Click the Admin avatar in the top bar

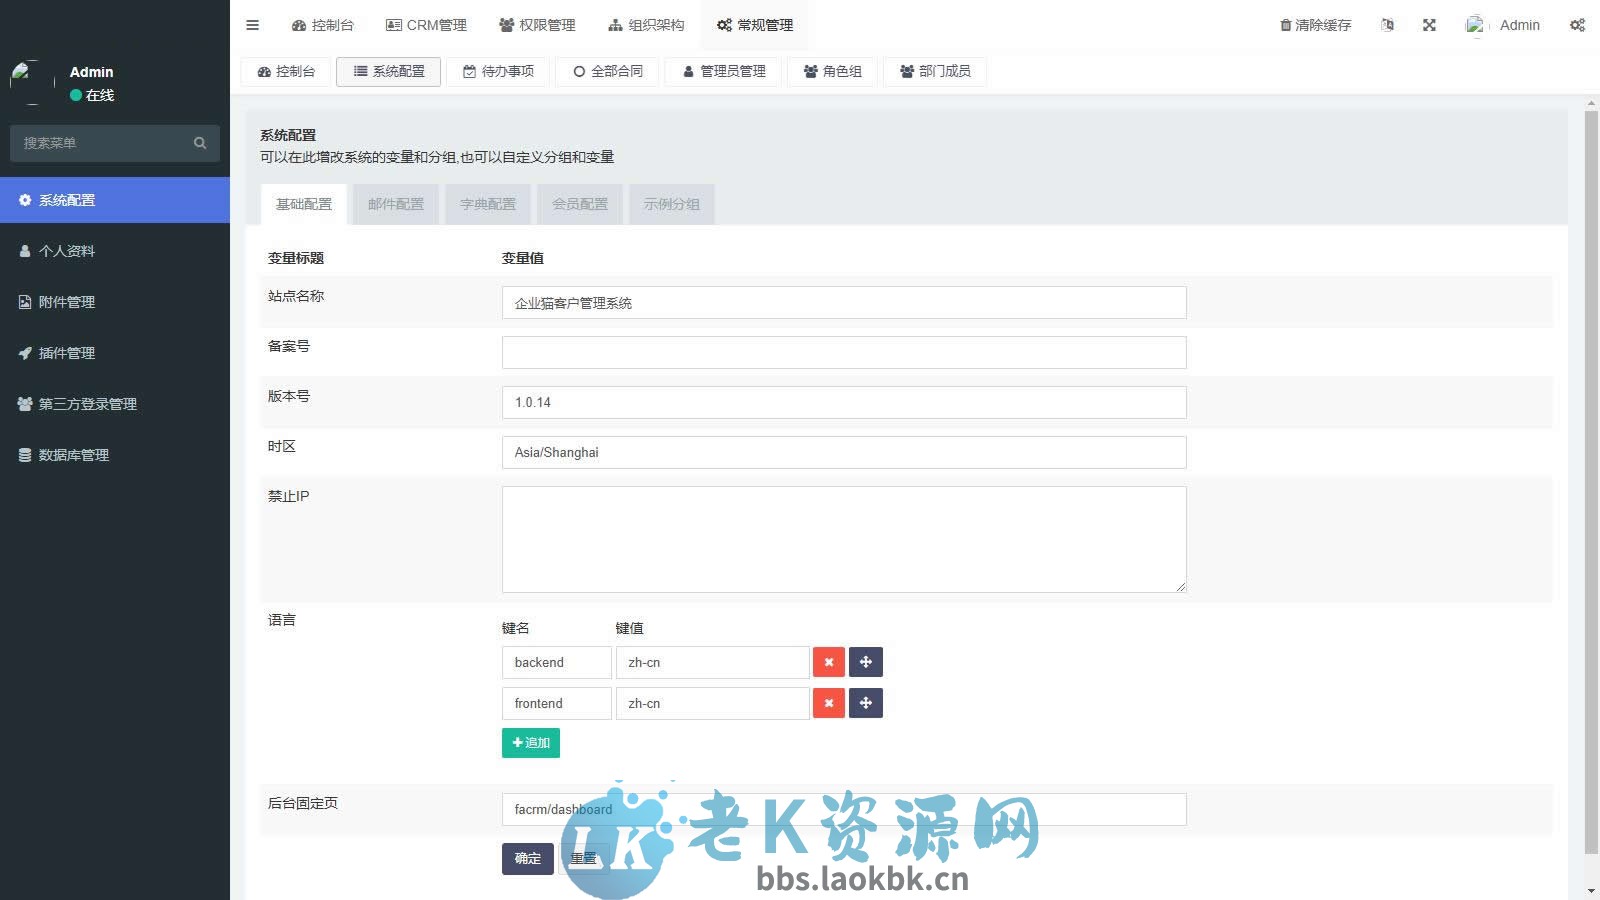(1476, 24)
